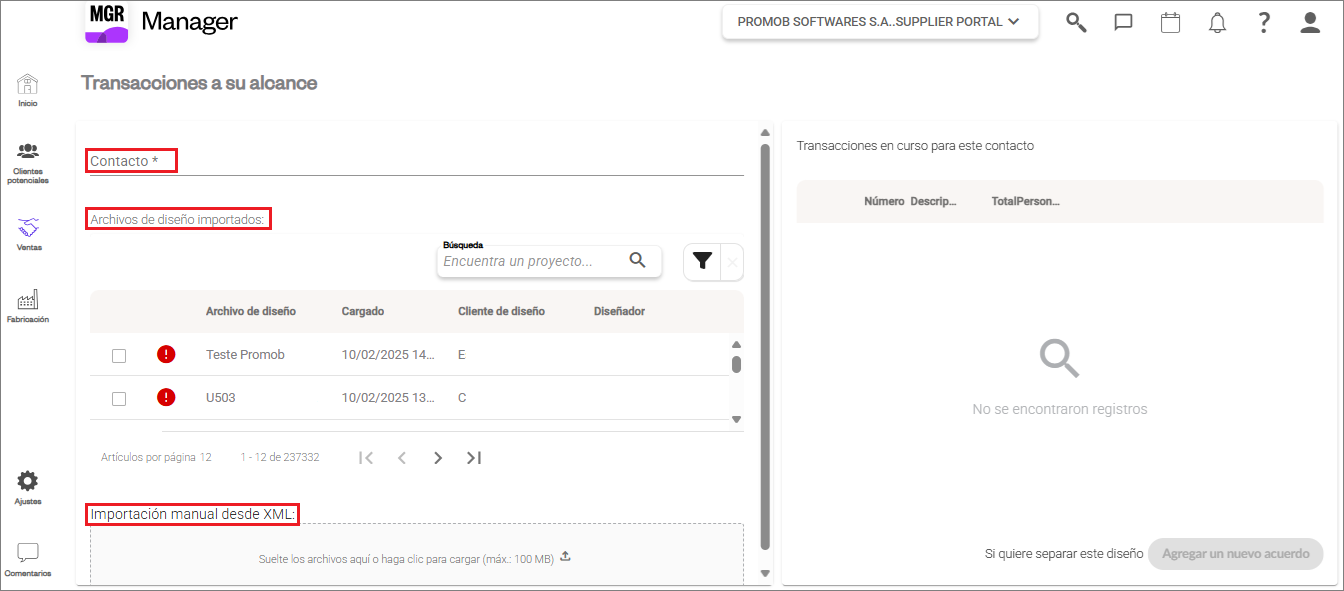Open the user profile icon
The image size is (1344, 591).
pos(1310,22)
